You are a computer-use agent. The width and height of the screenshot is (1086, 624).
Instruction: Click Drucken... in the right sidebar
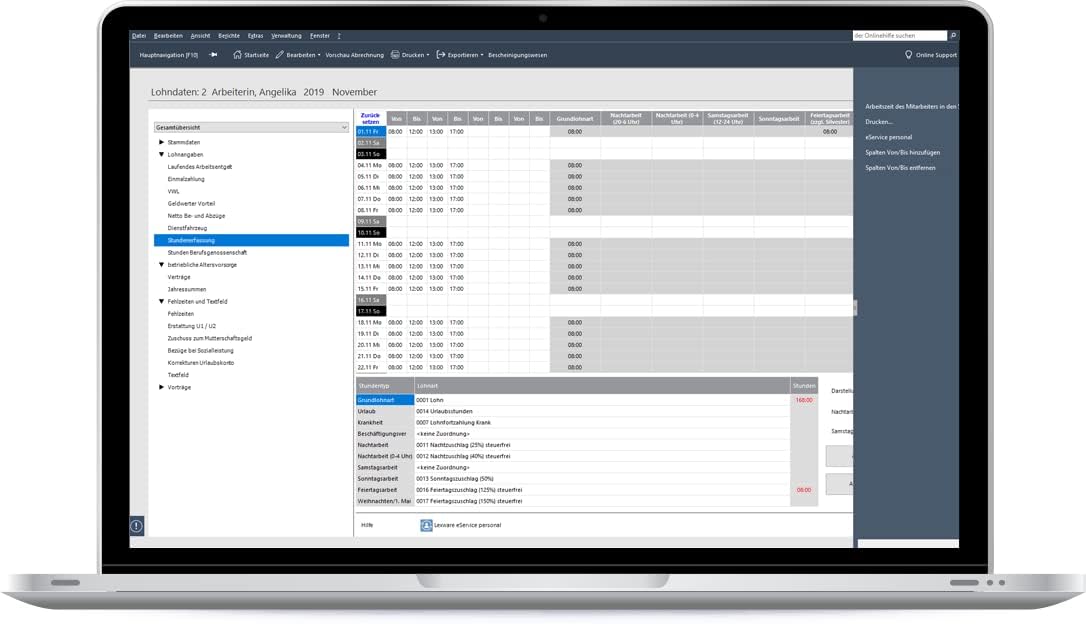tap(879, 122)
